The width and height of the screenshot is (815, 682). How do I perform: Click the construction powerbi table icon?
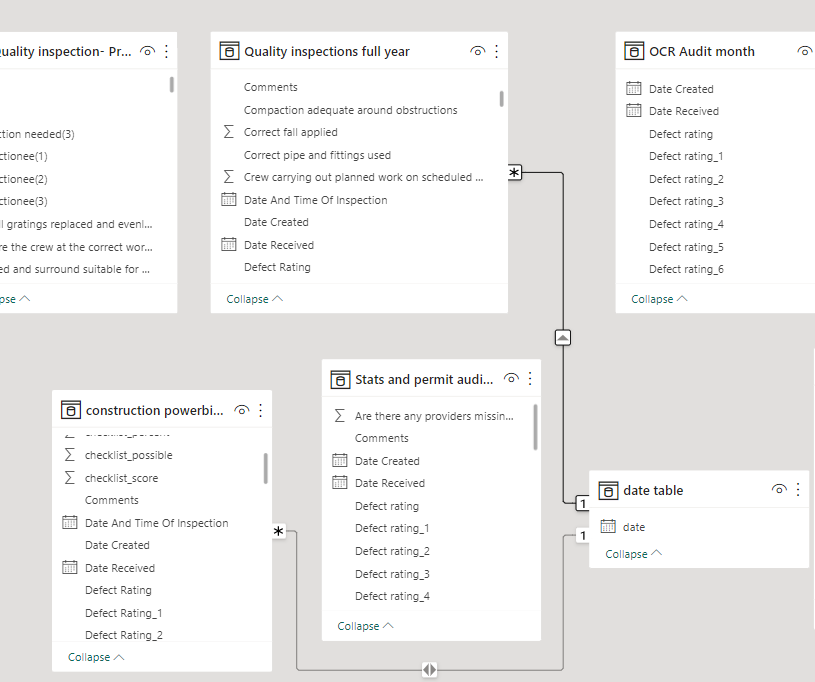(71, 410)
